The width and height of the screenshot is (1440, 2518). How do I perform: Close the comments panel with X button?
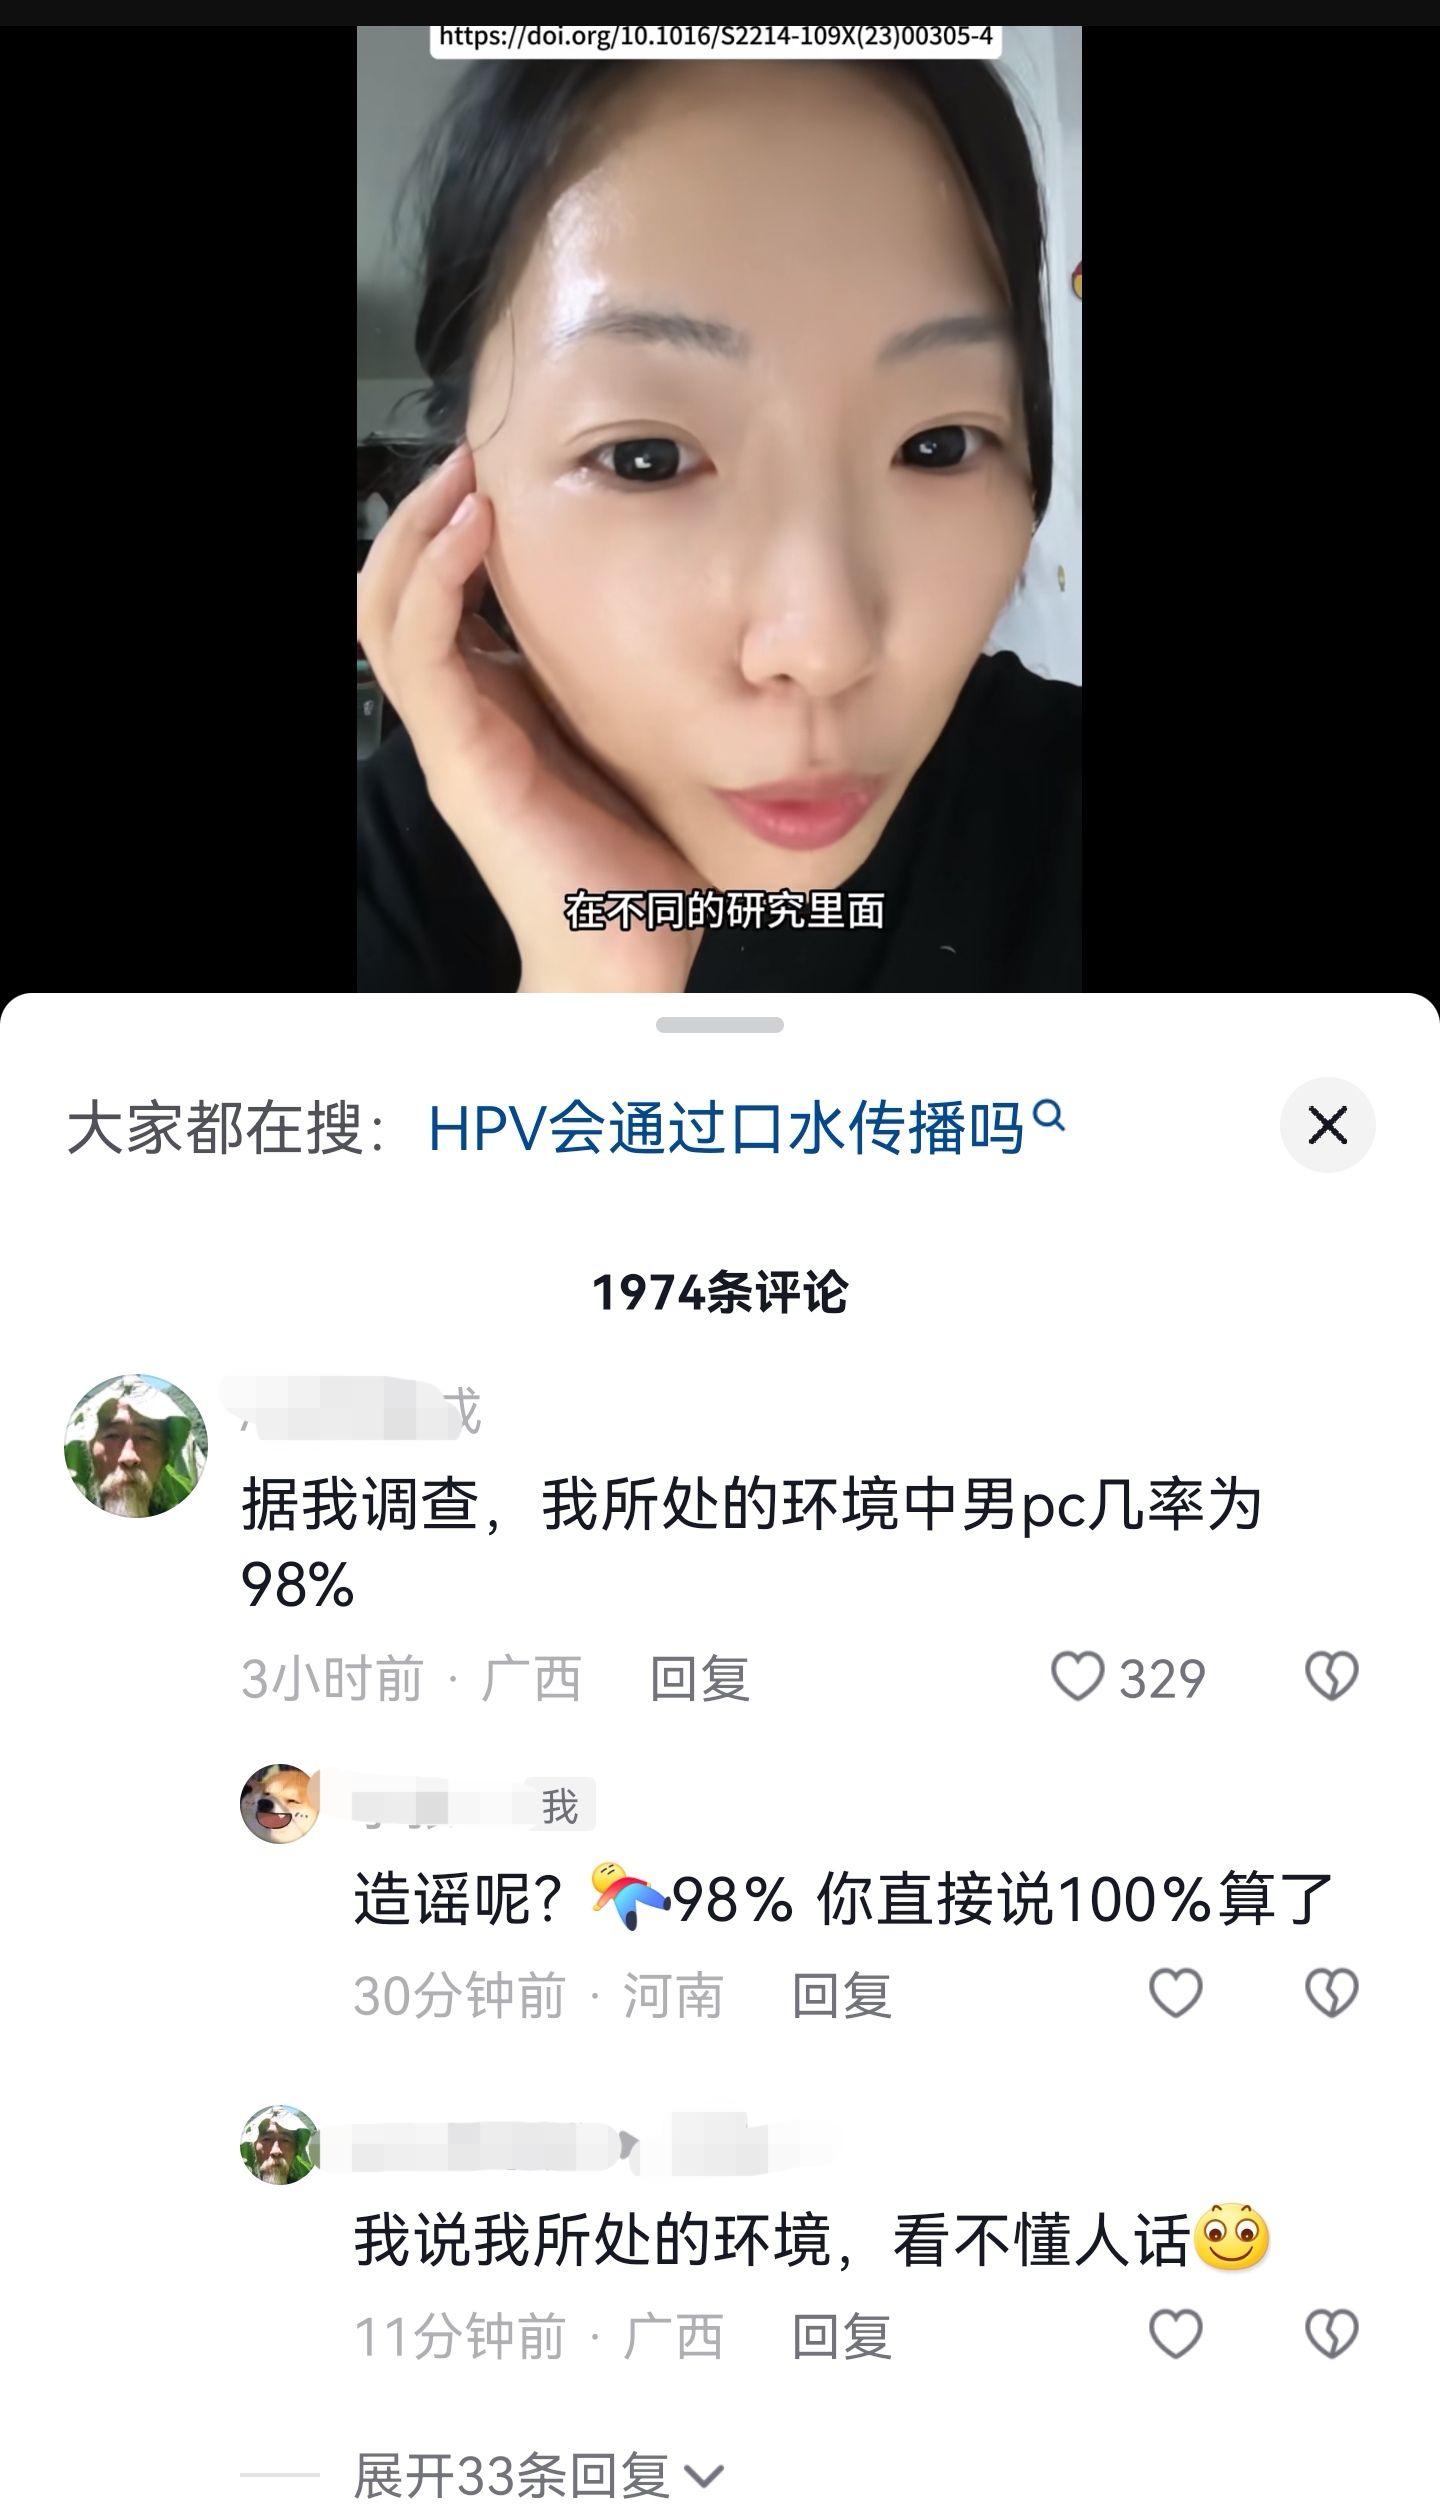click(1327, 1125)
